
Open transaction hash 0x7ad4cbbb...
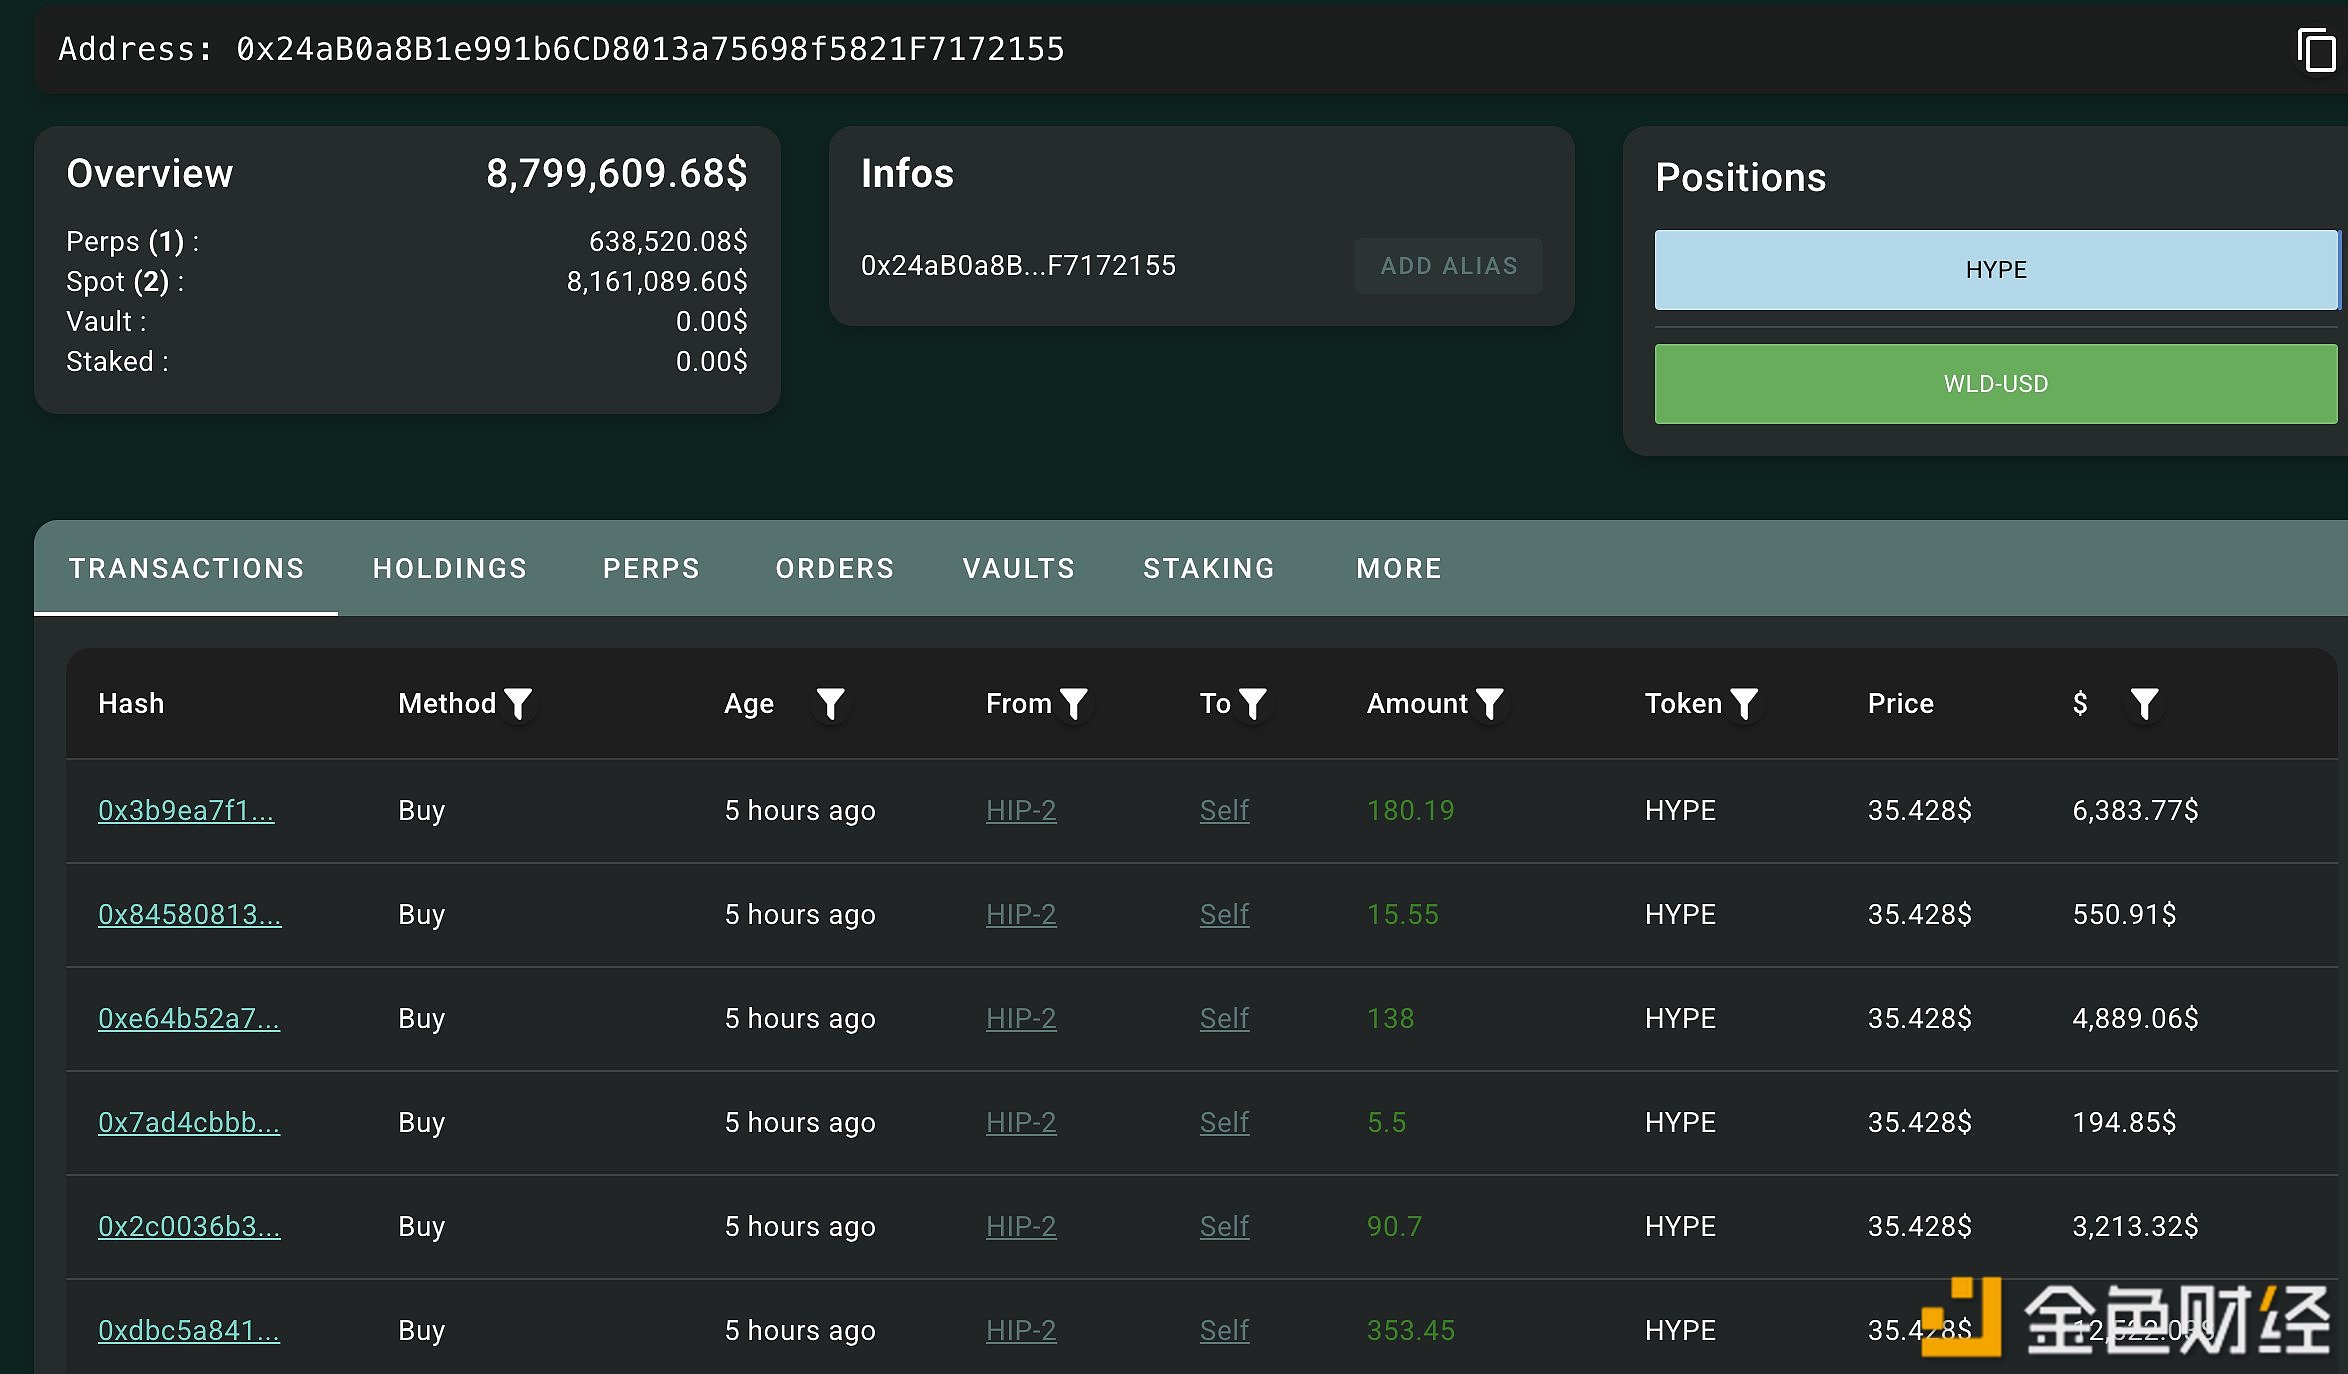(188, 1122)
